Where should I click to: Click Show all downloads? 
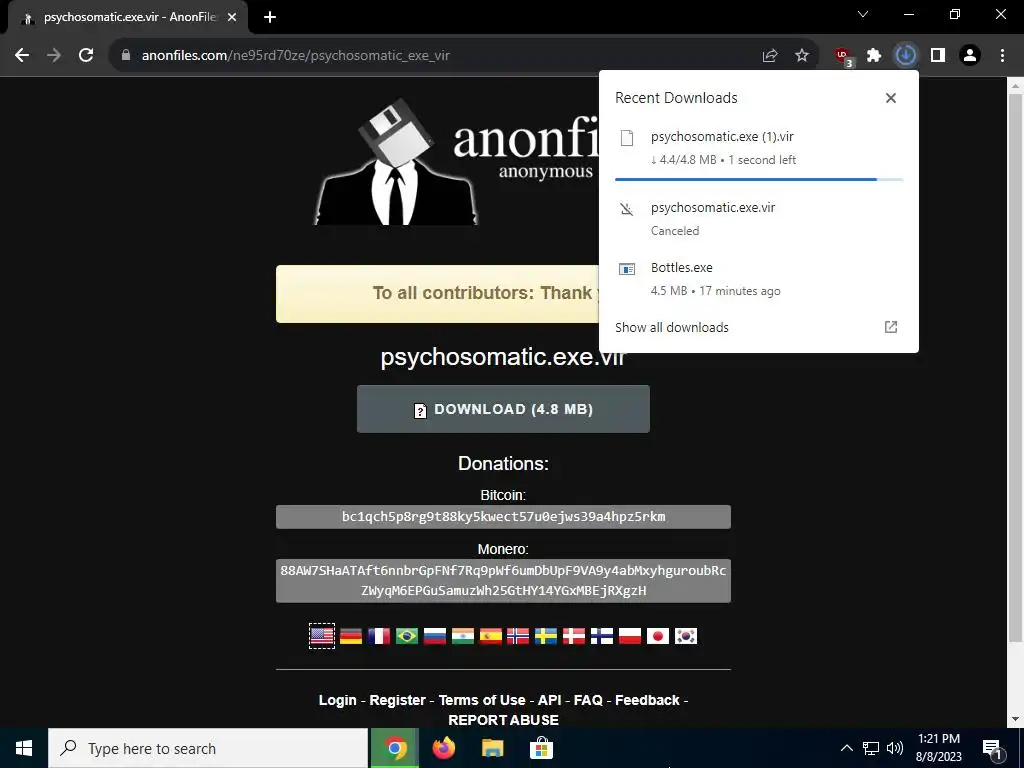click(672, 327)
